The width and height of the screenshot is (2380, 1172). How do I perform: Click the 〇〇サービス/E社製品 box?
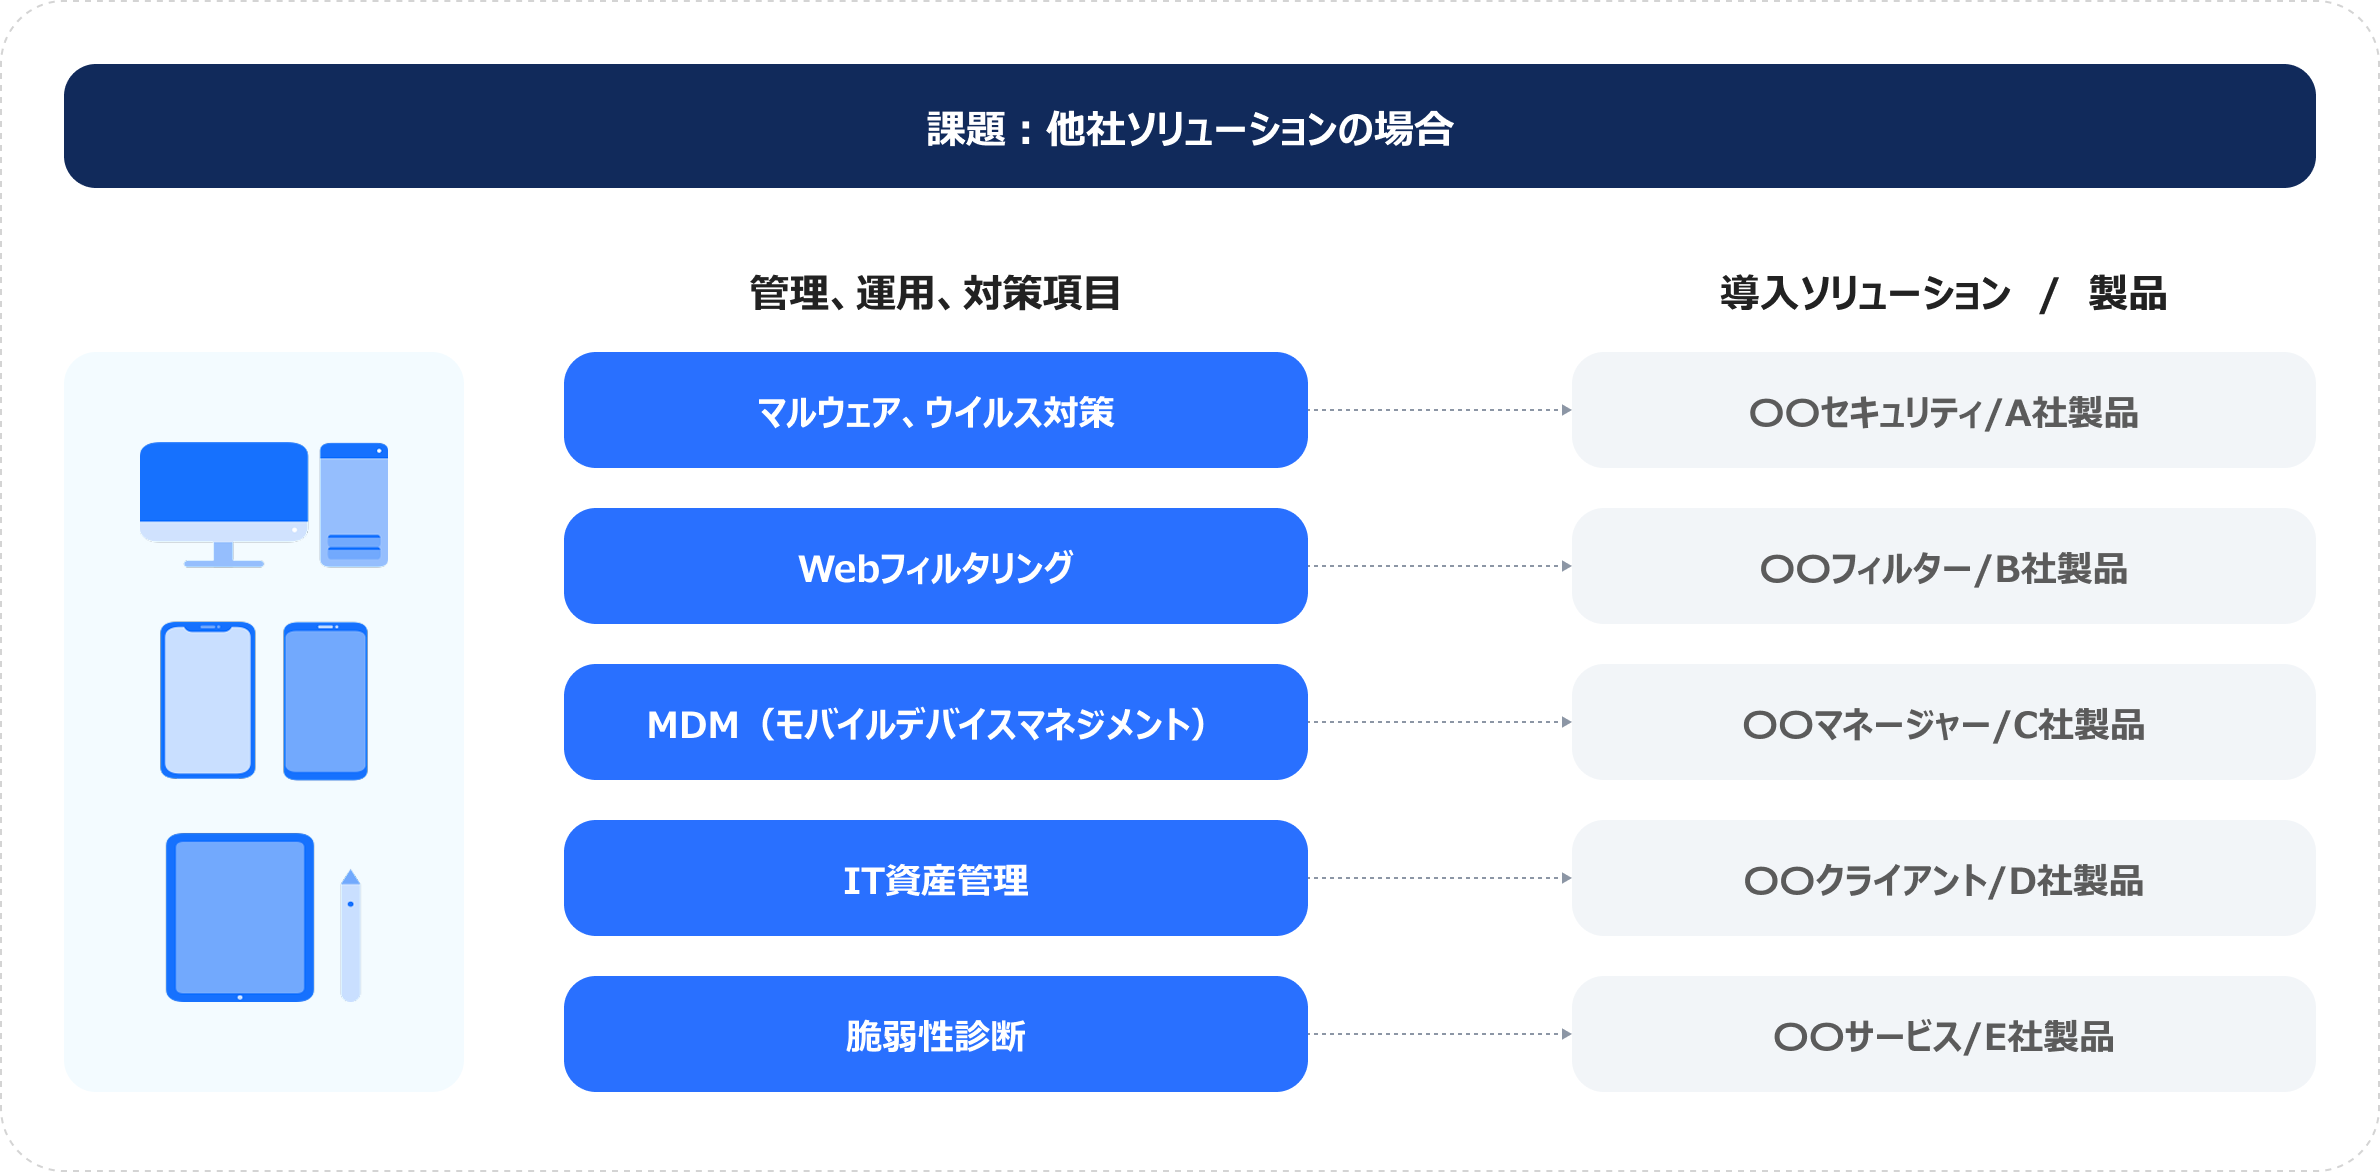[x=1943, y=1034]
